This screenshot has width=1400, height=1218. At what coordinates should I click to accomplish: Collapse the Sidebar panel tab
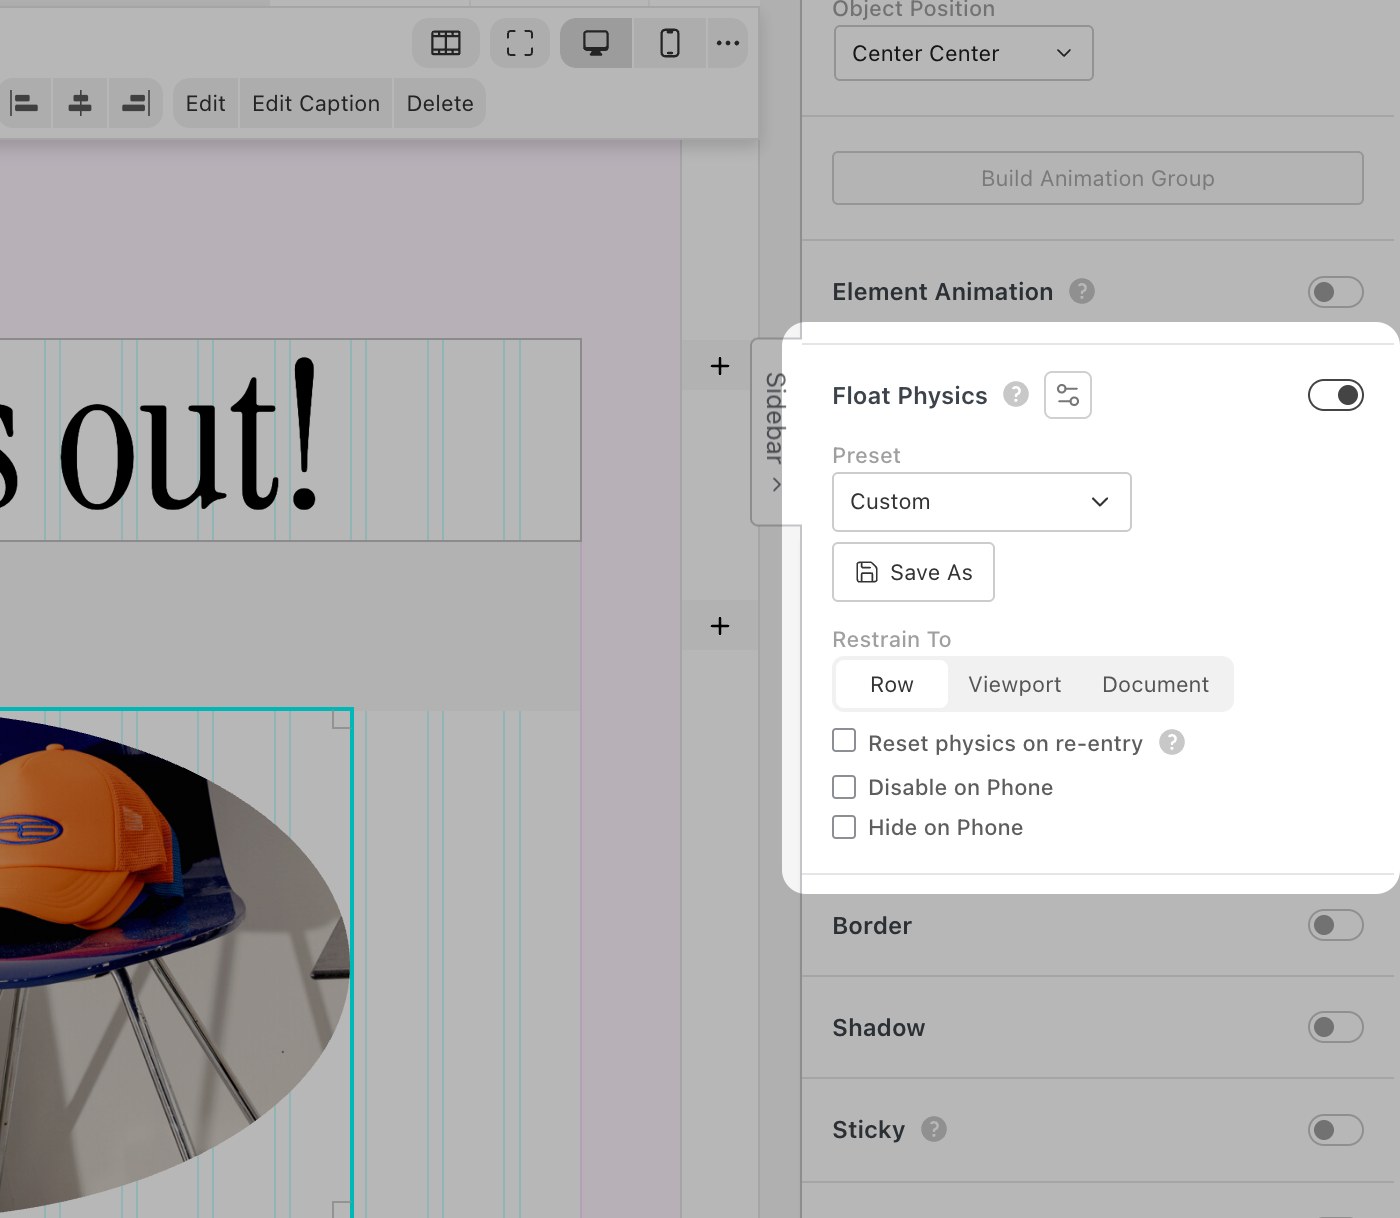pyautogui.click(x=775, y=432)
